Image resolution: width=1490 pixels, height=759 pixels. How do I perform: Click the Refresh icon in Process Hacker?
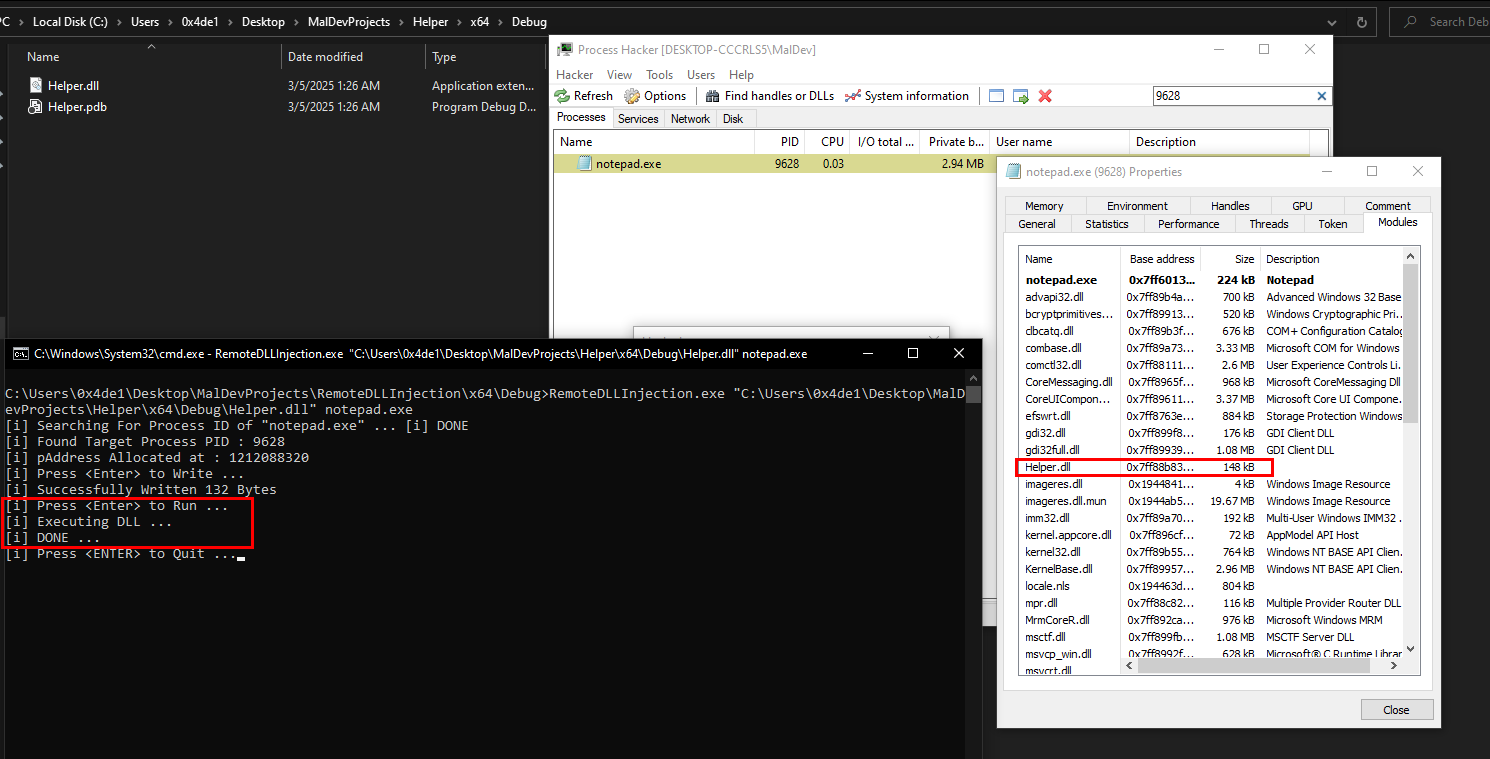[x=563, y=96]
